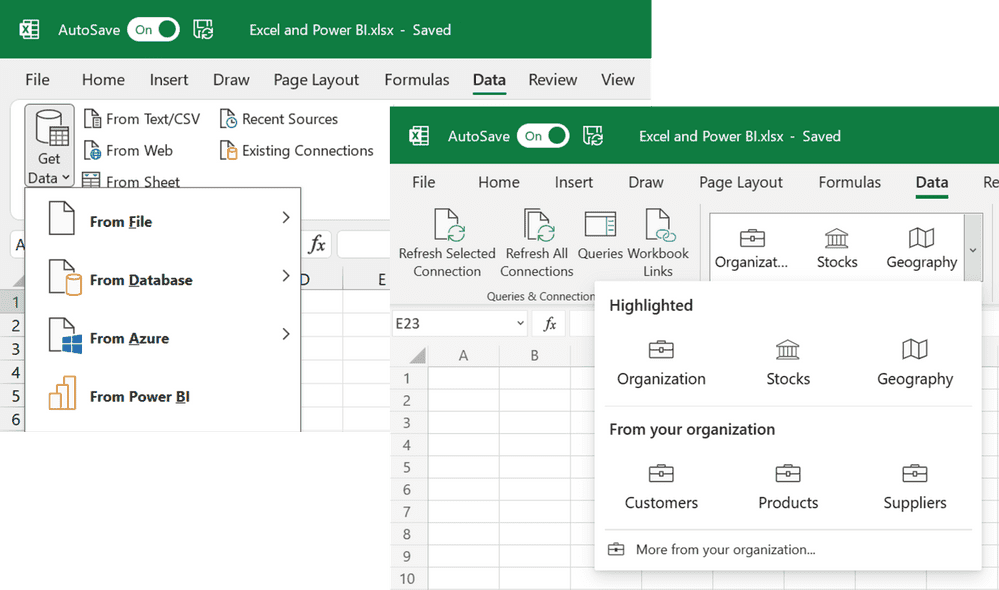Click the fx button in the right window
Viewport: 999px width, 590px height.
pos(549,324)
